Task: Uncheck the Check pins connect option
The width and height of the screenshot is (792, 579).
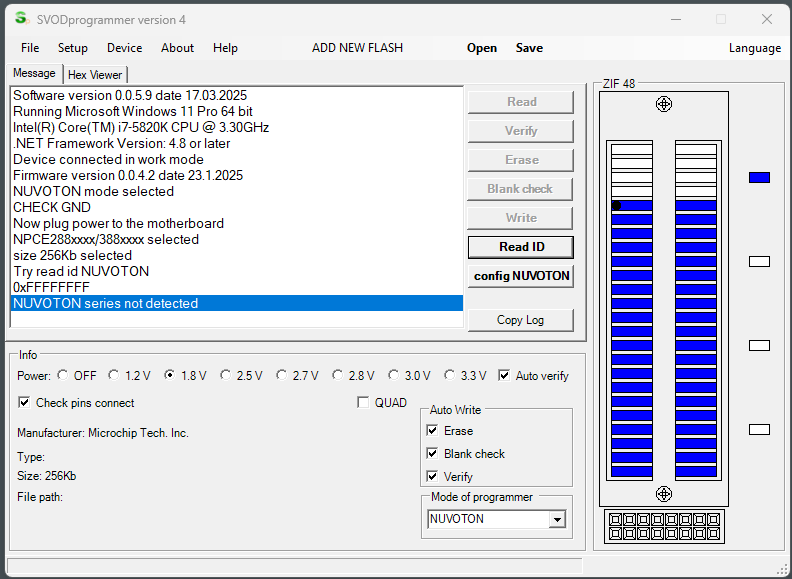Action: click(x=25, y=403)
